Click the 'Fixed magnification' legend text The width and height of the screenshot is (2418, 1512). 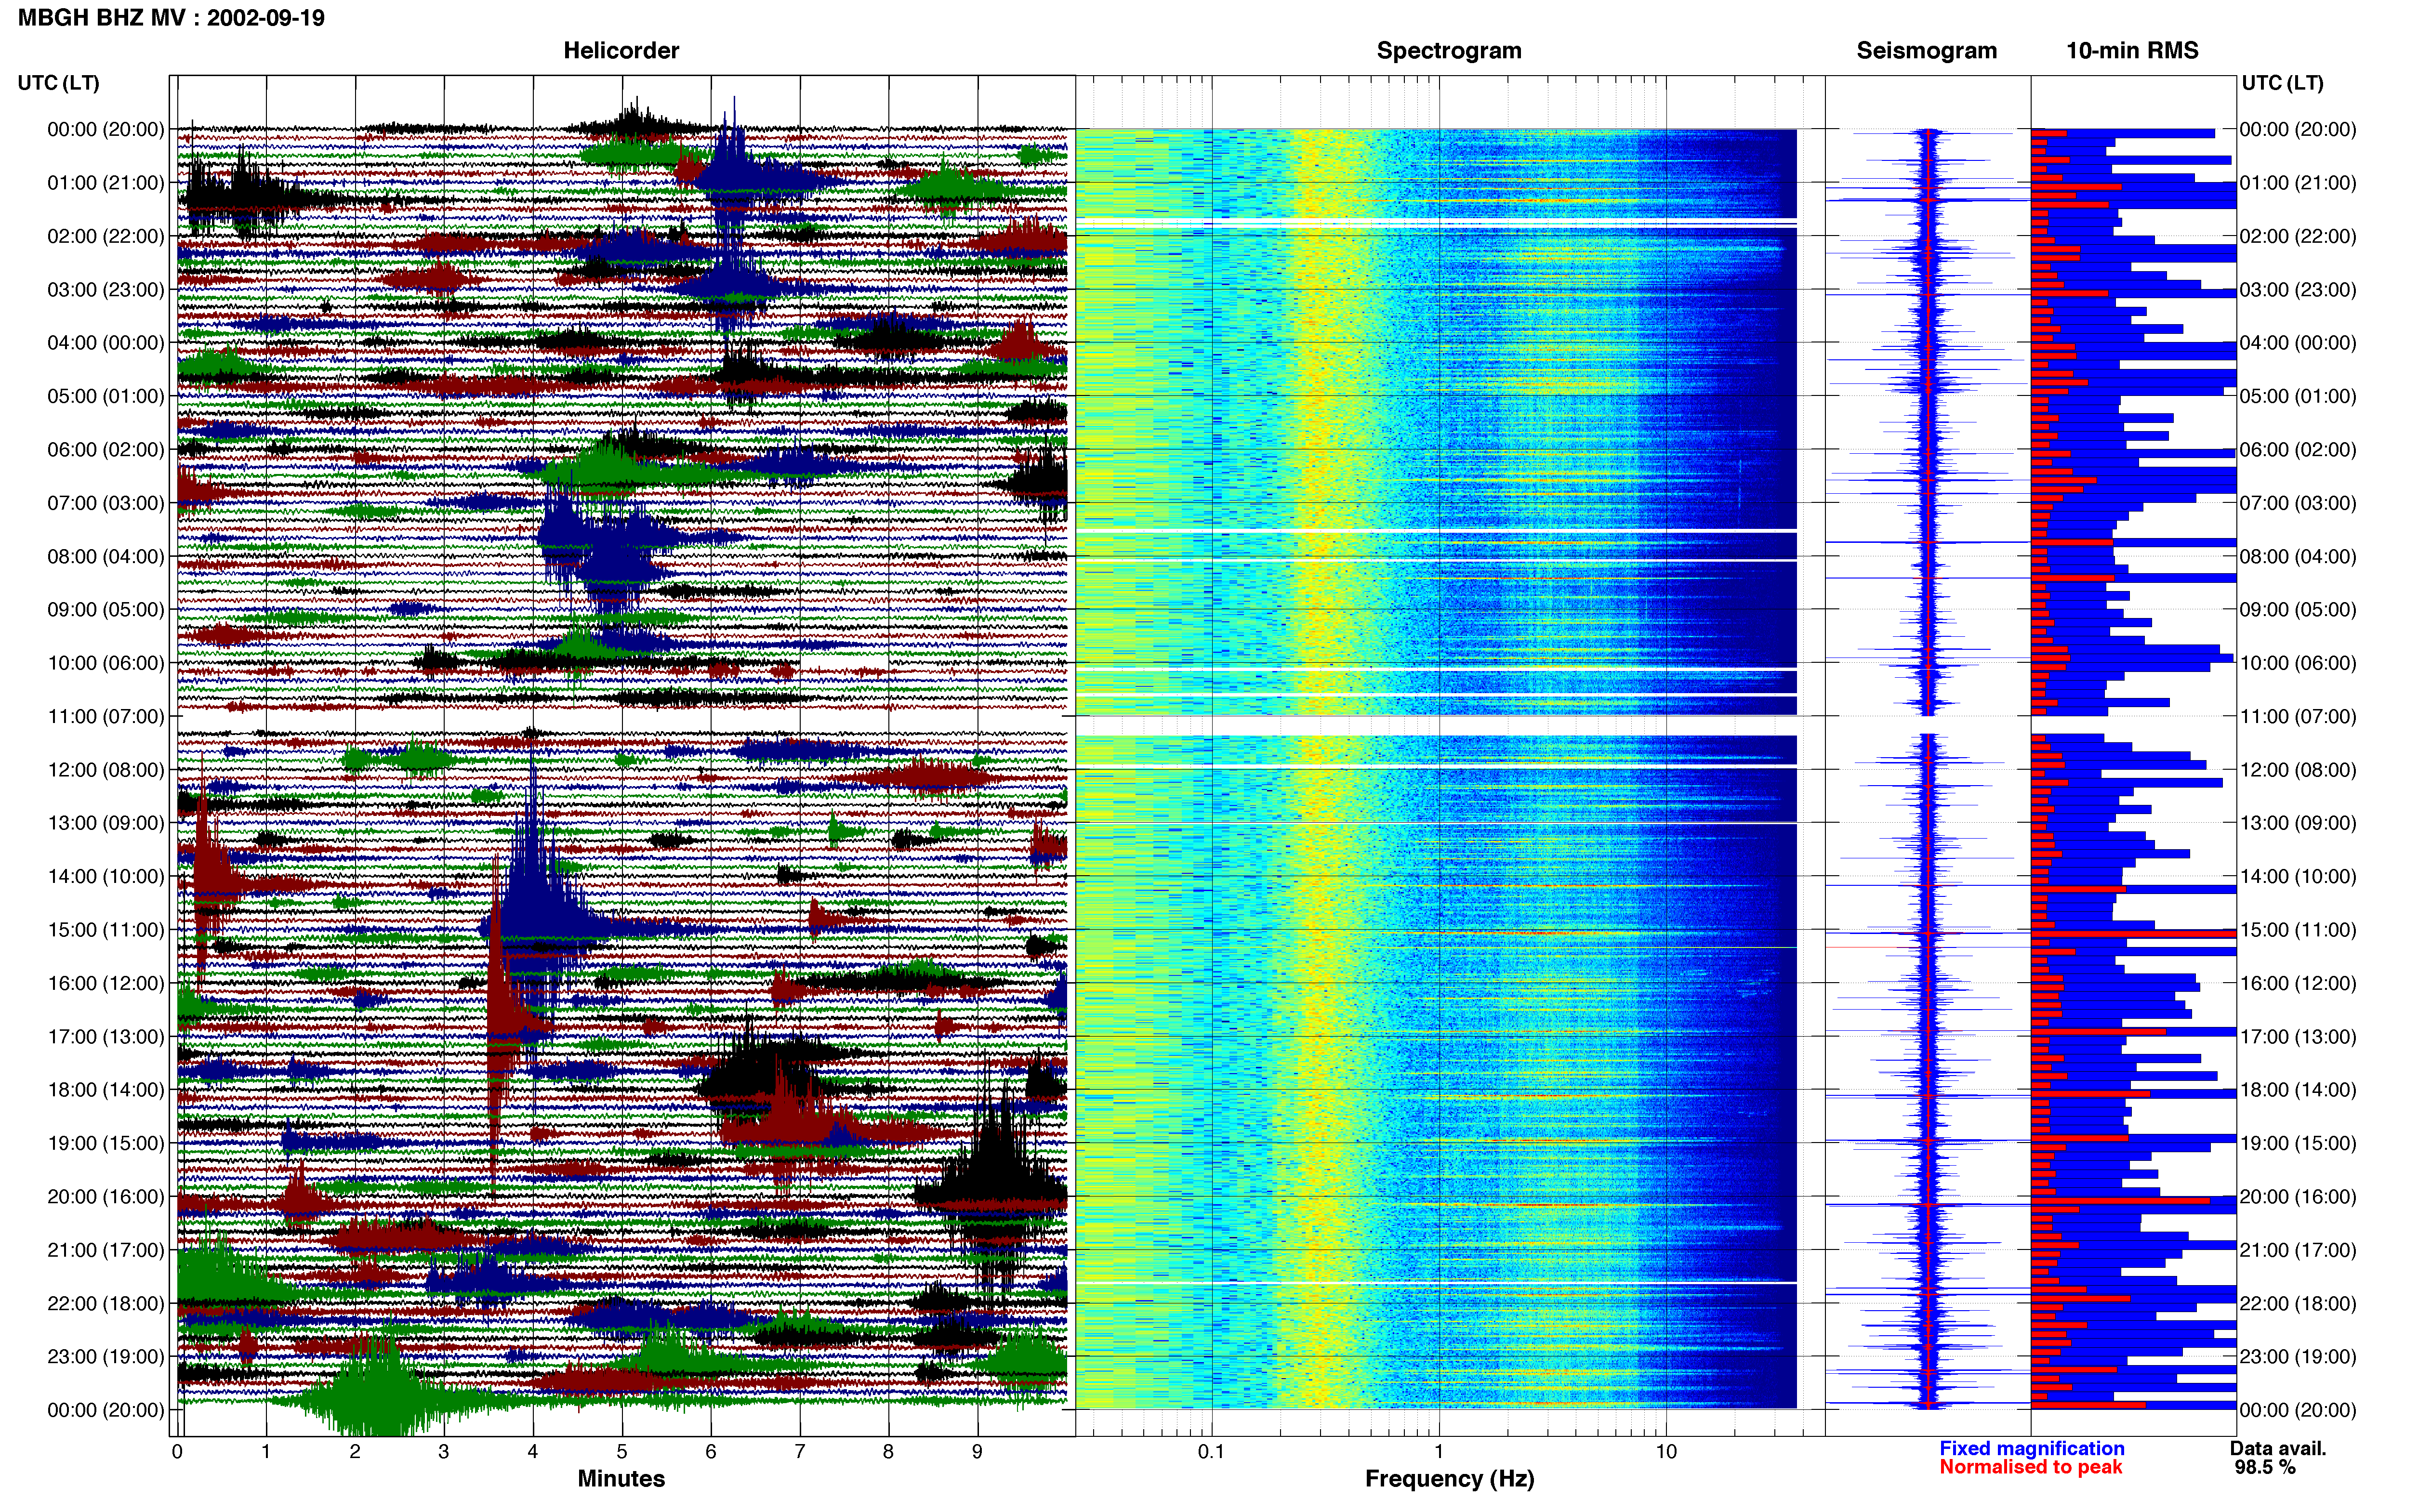tap(2031, 1448)
